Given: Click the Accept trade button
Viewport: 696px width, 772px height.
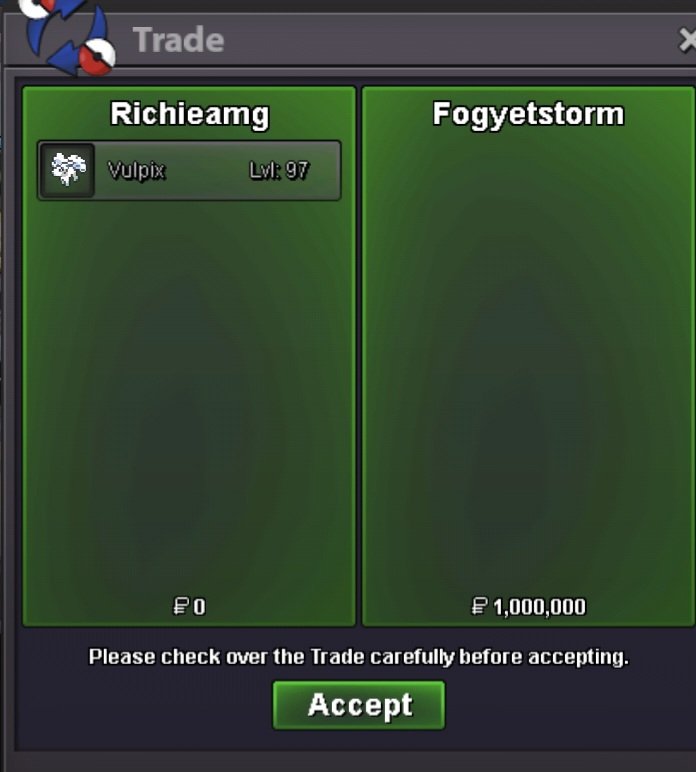Looking at the screenshot, I should click(359, 705).
